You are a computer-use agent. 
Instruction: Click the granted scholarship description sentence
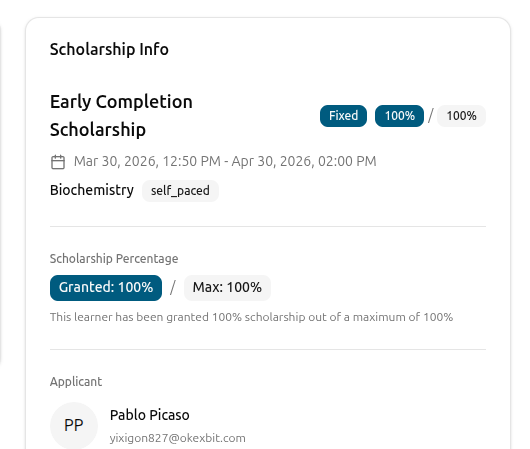click(251, 317)
